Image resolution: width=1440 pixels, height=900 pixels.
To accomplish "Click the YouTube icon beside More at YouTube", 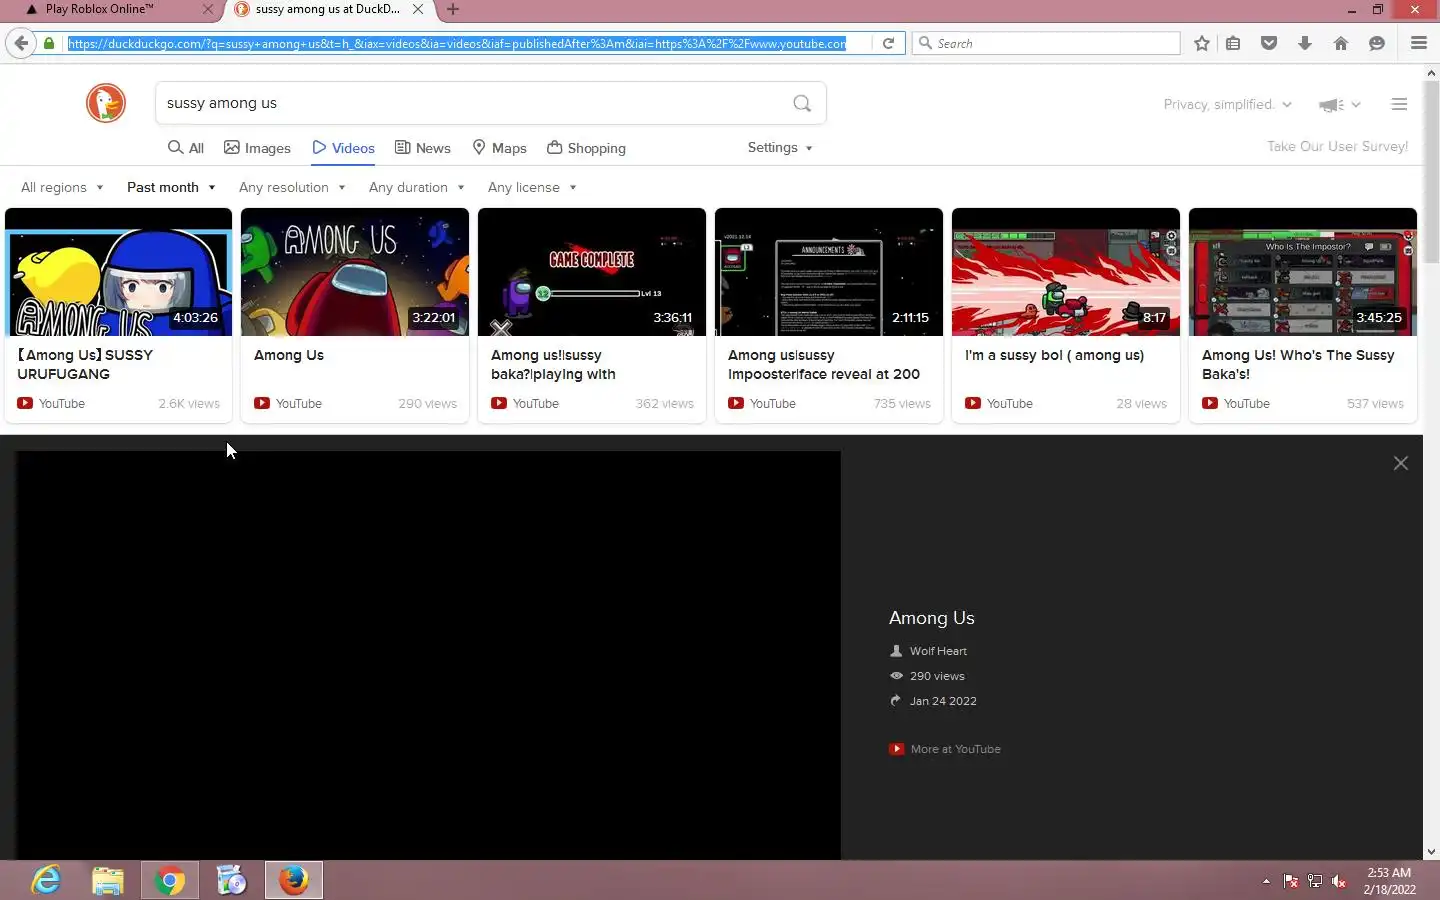I will pyautogui.click(x=896, y=749).
